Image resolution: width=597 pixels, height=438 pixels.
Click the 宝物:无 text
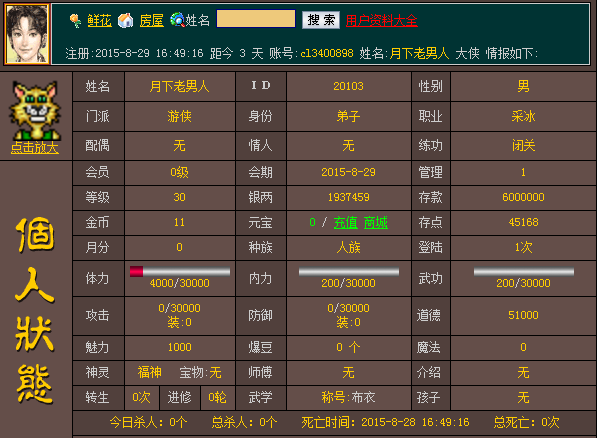[x=200, y=372]
